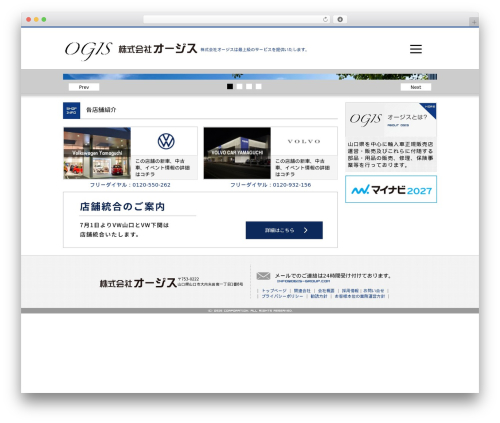Select the first (black) slide indicator
This screenshot has width=500, height=423.
tap(230, 86)
